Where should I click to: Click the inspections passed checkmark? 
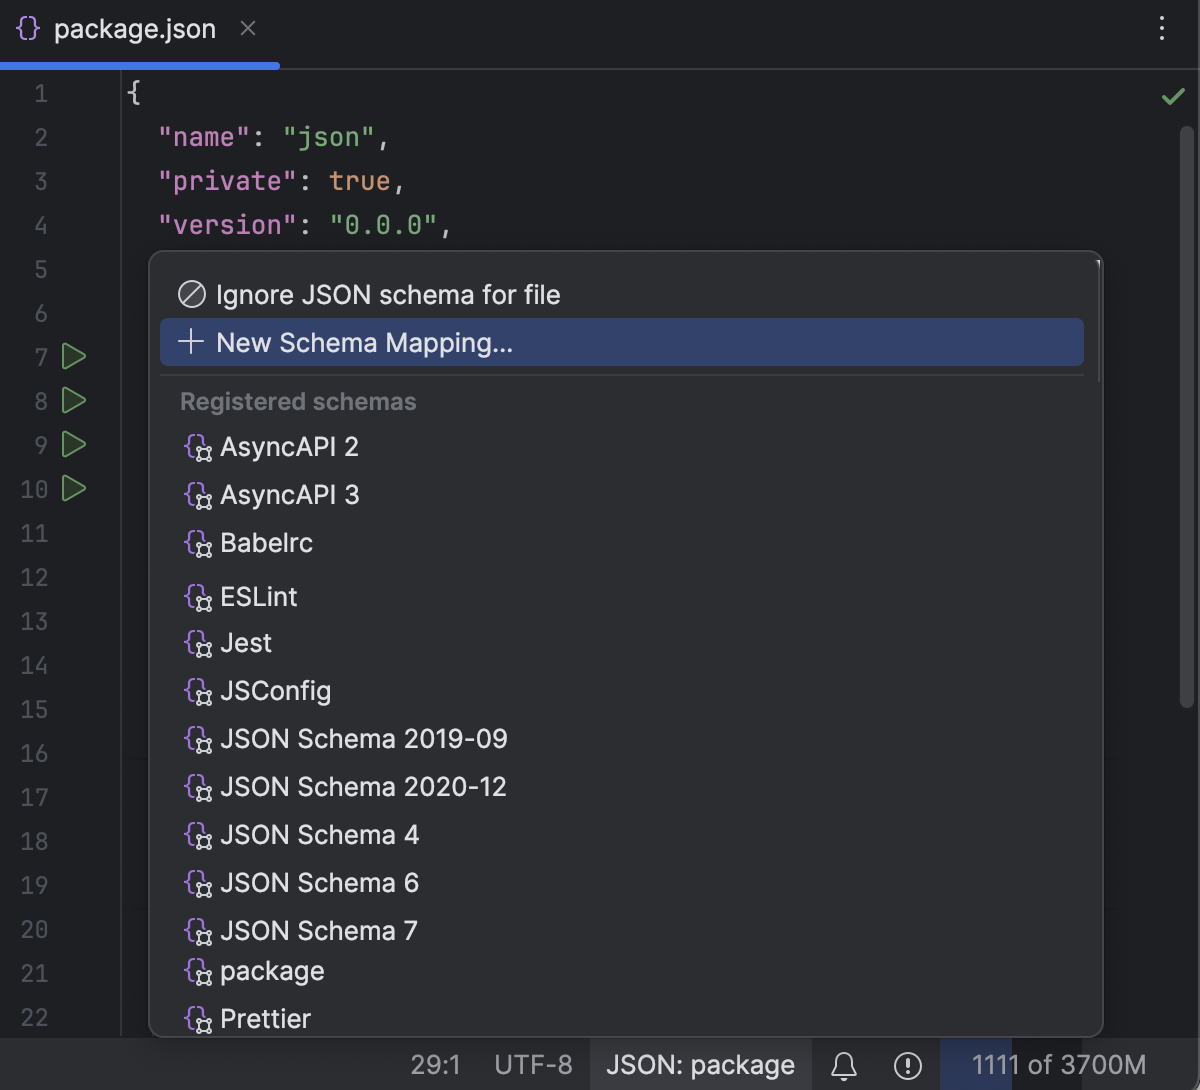1174,96
